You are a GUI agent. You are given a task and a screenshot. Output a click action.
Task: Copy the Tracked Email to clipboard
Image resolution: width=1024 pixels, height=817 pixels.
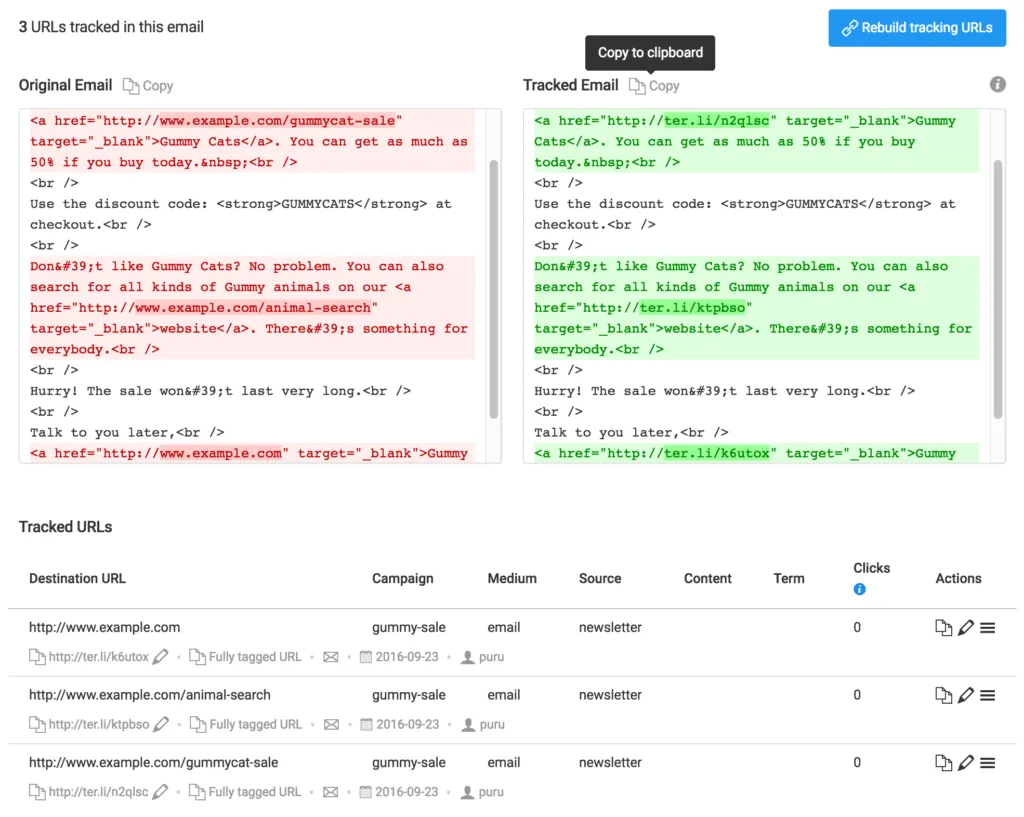(654, 86)
